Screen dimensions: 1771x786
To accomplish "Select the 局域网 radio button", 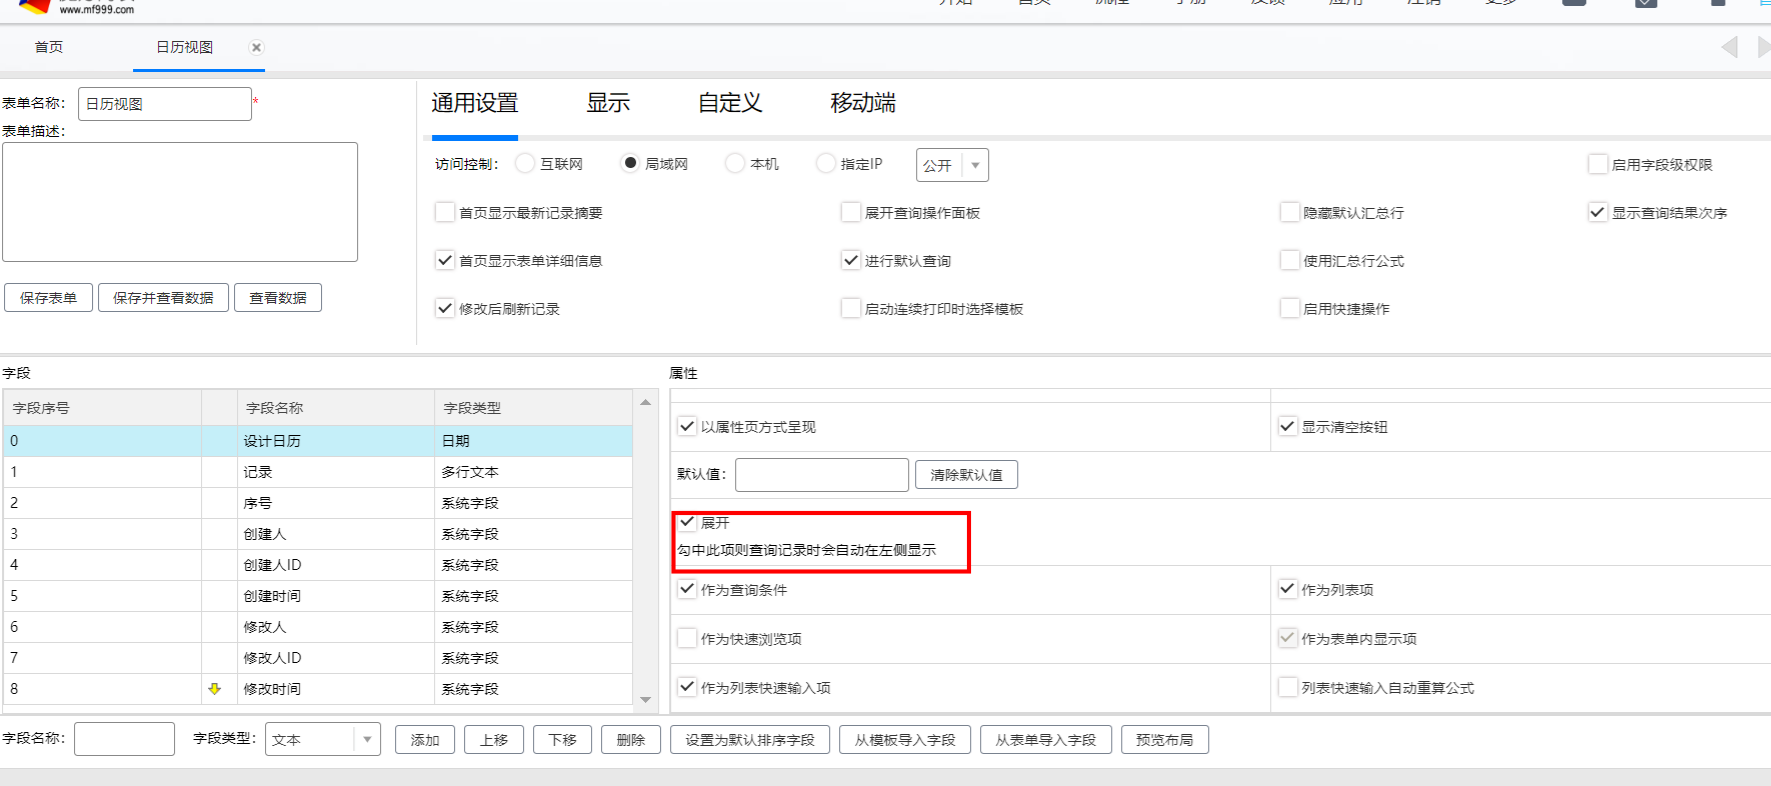I will (x=630, y=163).
